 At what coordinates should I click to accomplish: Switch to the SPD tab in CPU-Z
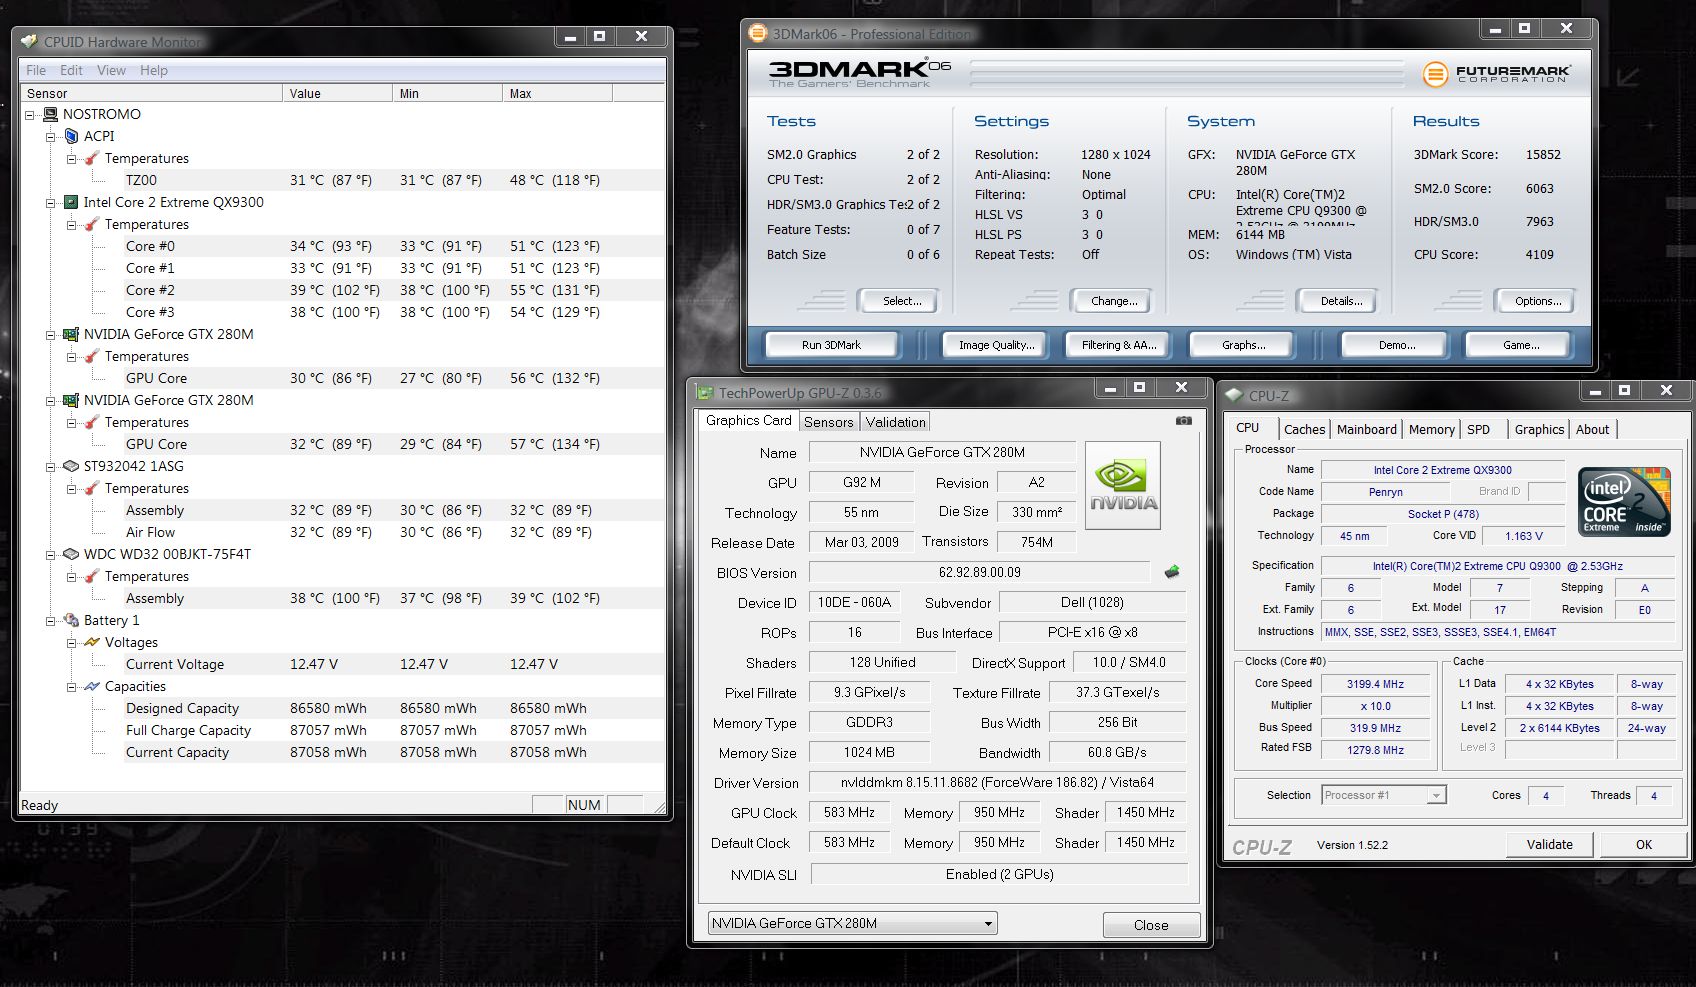[1478, 429]
